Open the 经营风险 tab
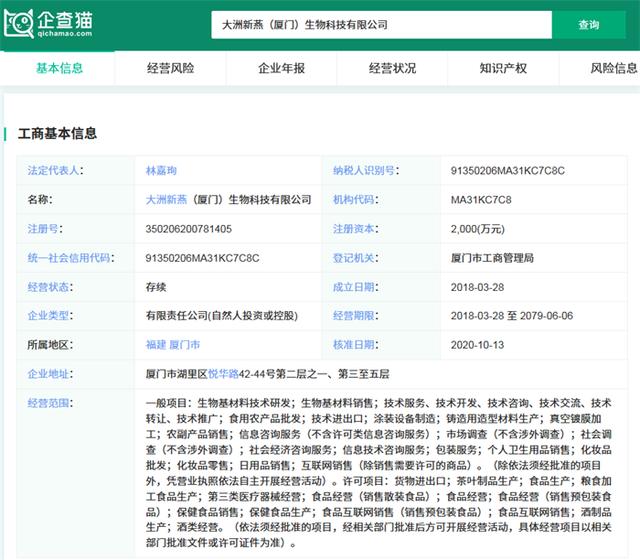 pyautogui.click(x=171, y=68)
